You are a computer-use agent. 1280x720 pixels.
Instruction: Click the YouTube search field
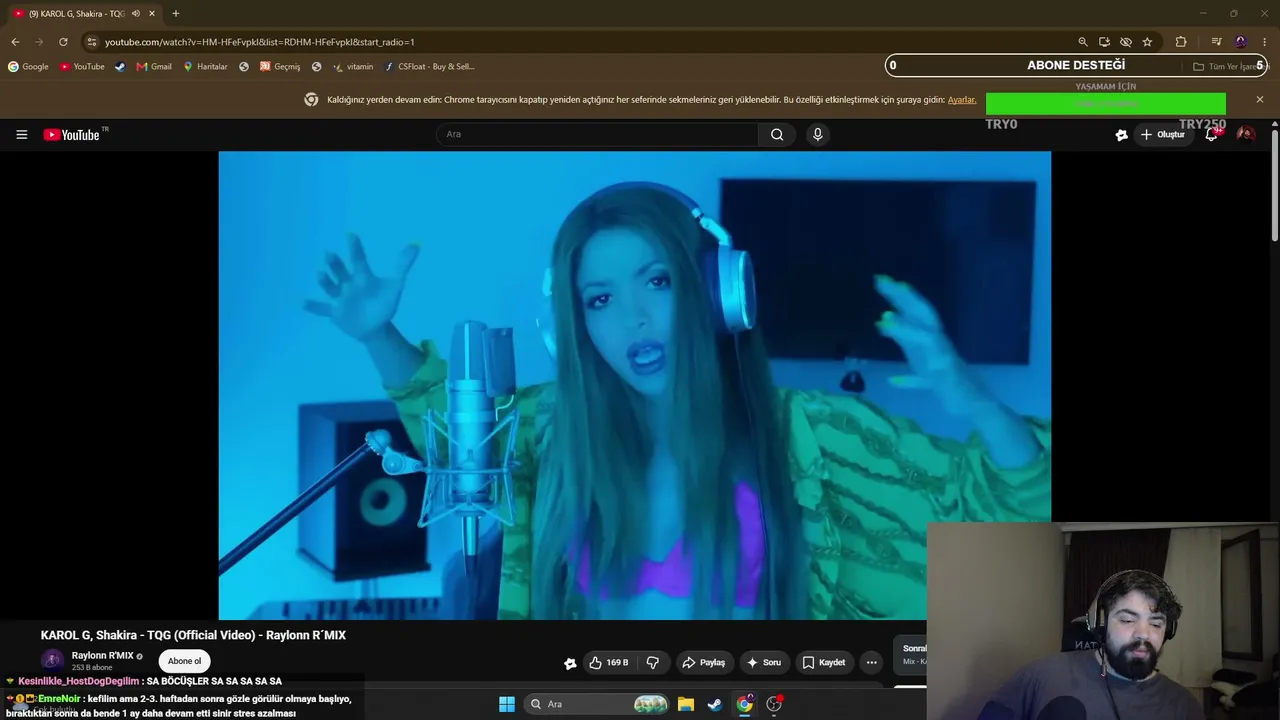click(x=597, y=134)
